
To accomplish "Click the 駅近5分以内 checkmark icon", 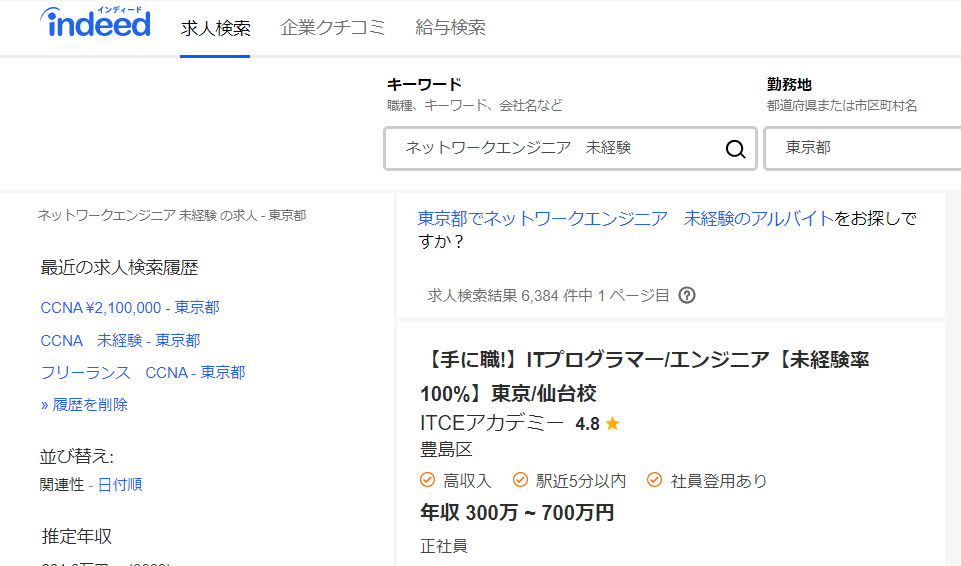I will (520, 480).
